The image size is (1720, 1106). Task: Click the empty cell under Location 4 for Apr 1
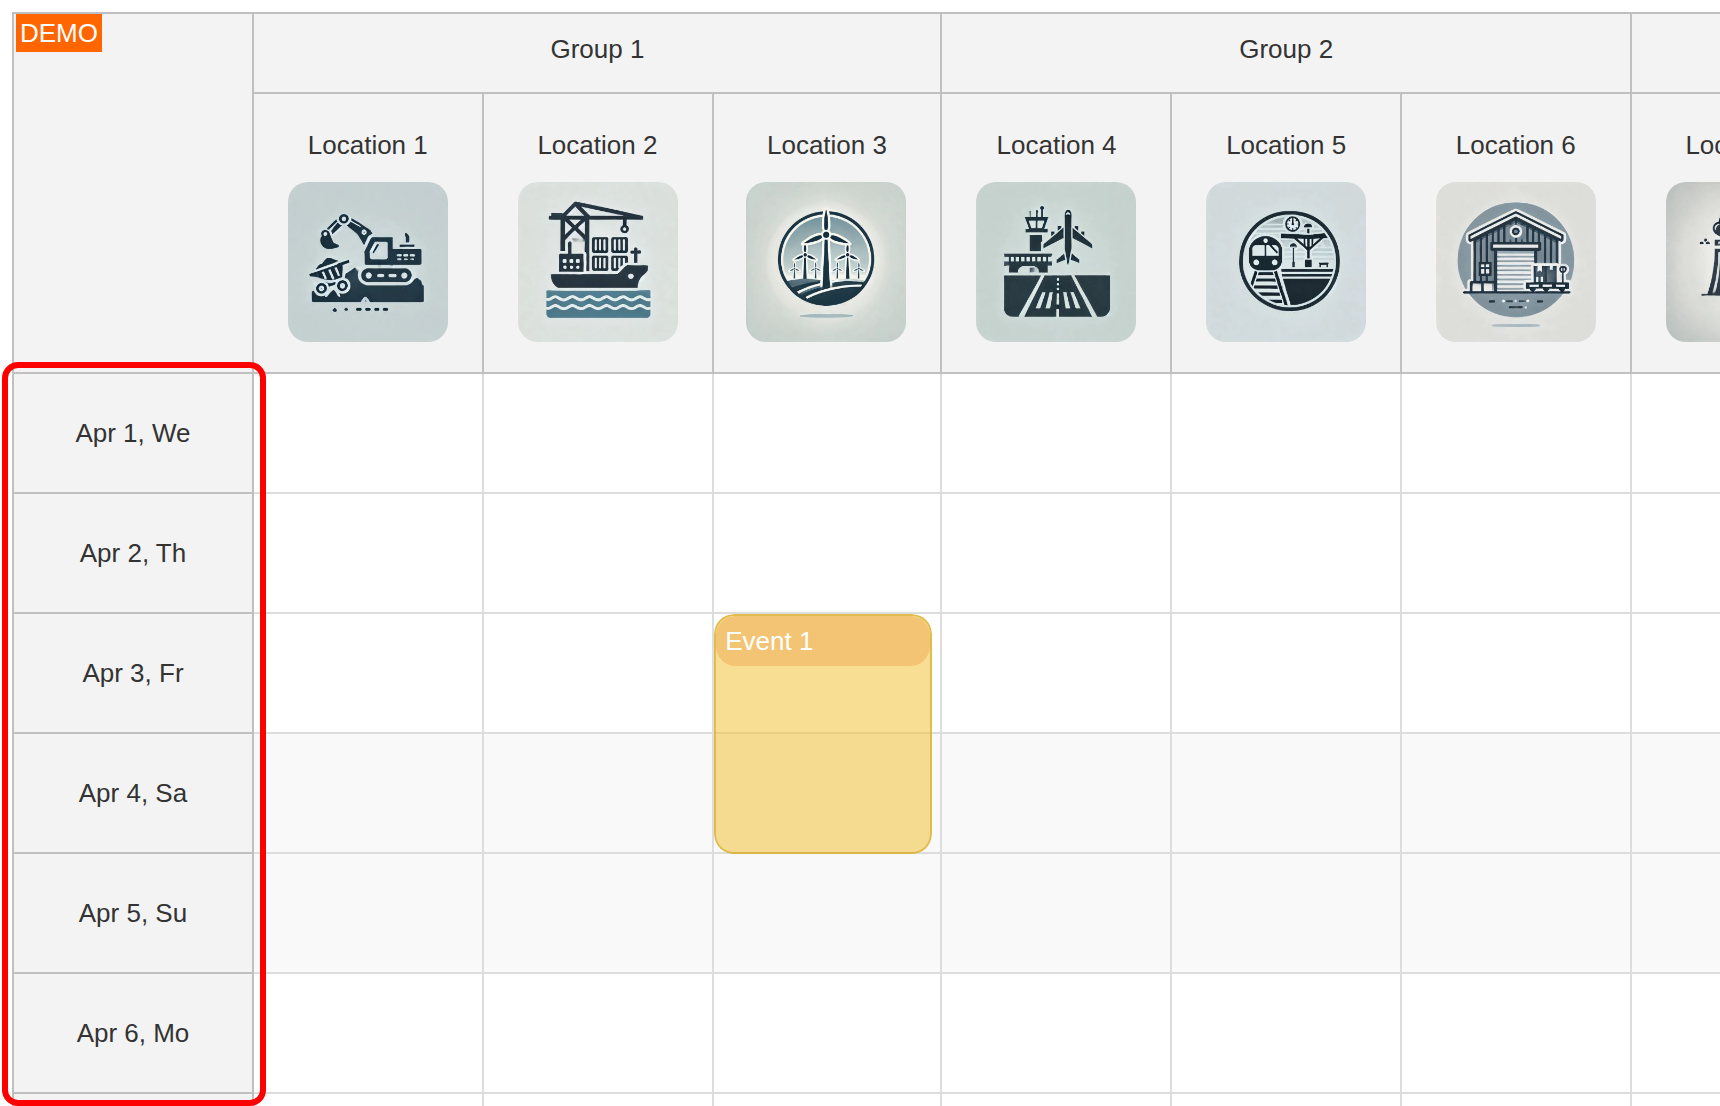1056,433
